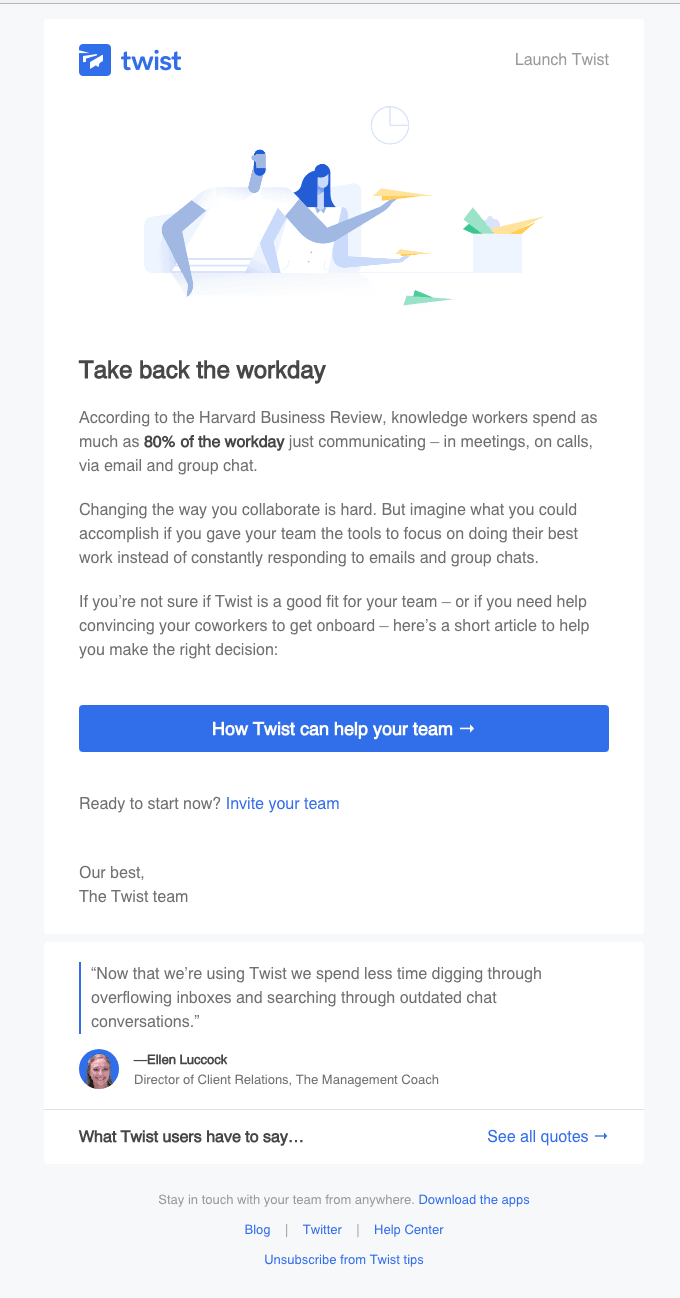Unsubscribe from Twist tips
Image resolution: width=680 pixels, height=1298 pixels.
pyautogui.click(x=344, y=1259)
